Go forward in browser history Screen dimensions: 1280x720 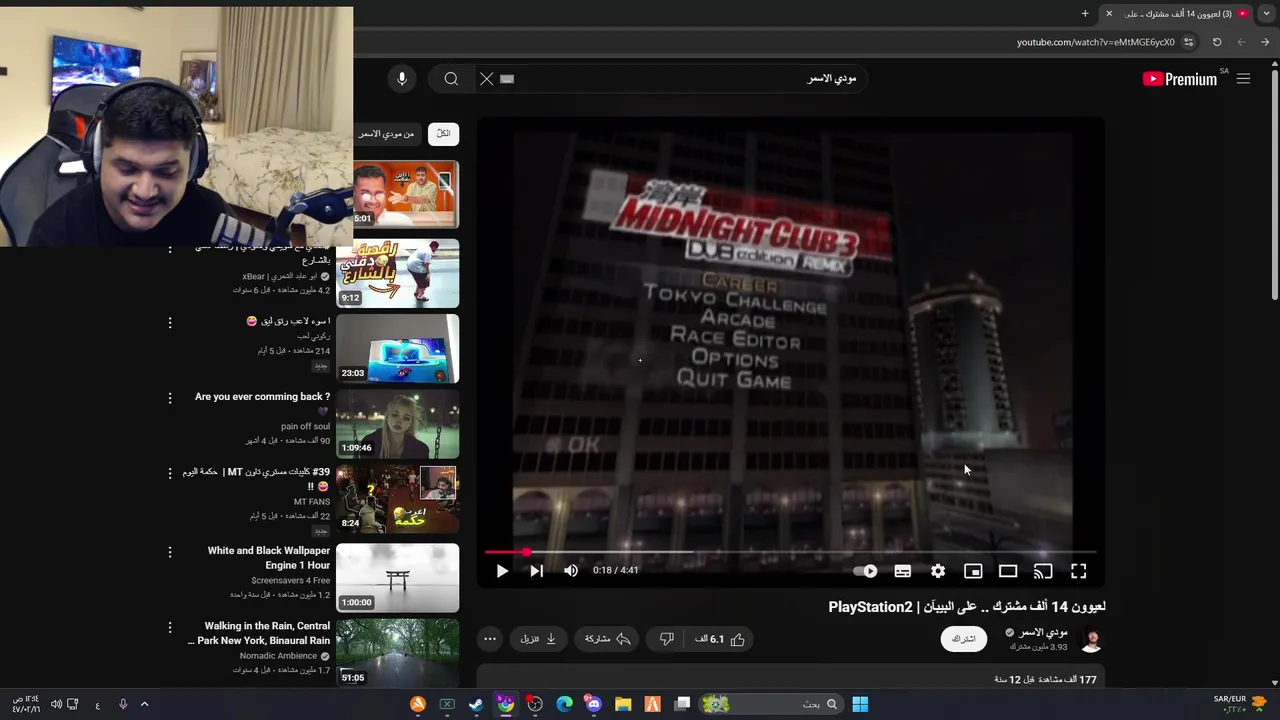[x=1241, y=42]
